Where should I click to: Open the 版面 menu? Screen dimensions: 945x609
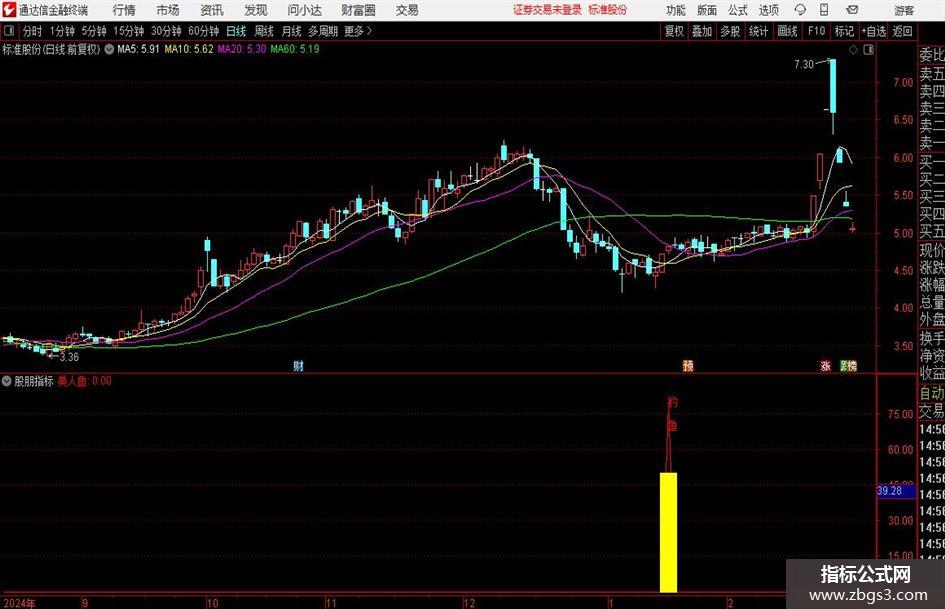707,10
